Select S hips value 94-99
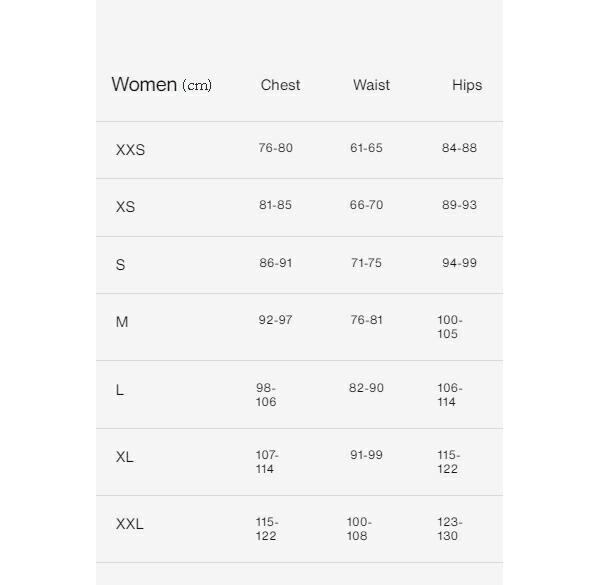The height and width of the screenshot is (585, 600). (x=459, y=263)
